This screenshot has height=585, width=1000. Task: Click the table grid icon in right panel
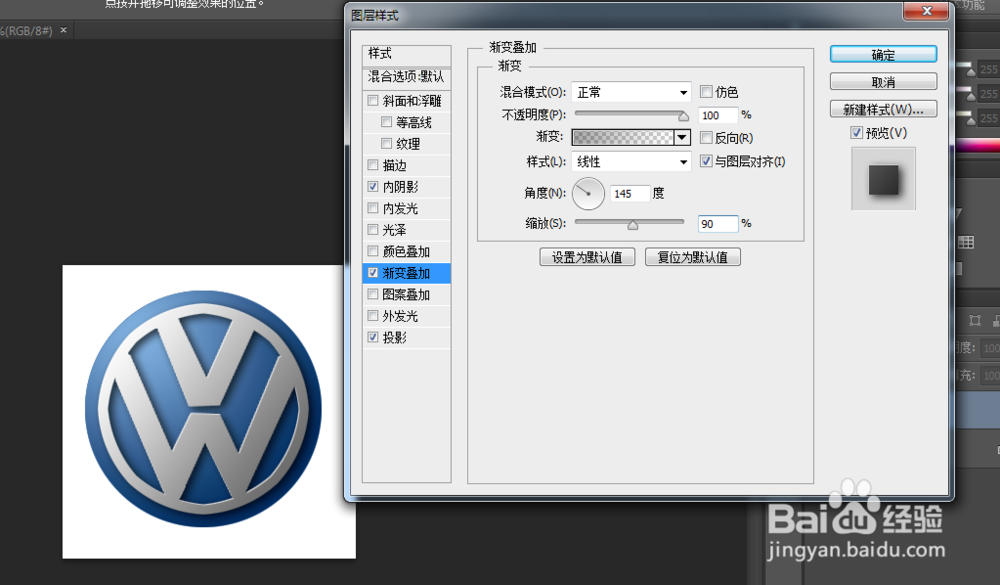click(x=966, y=242)
